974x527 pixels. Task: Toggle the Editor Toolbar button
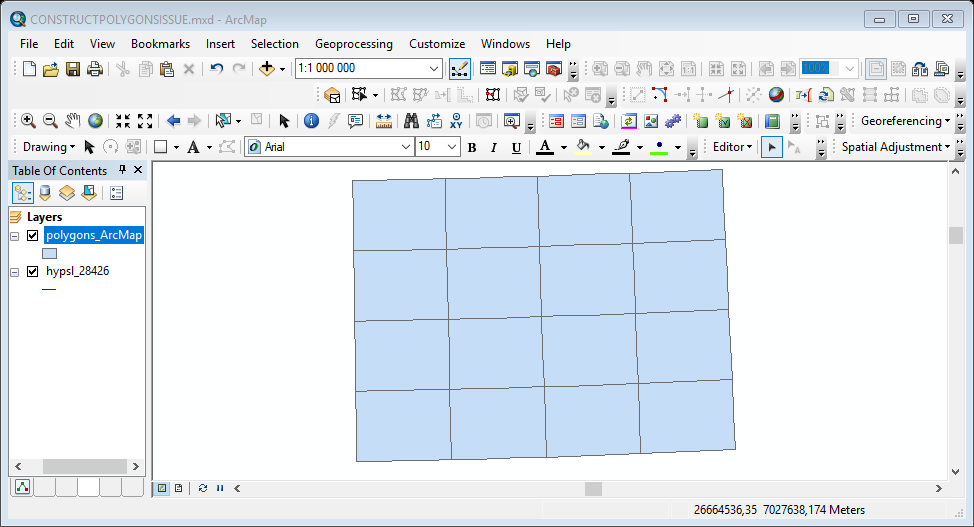coord(460,68)
